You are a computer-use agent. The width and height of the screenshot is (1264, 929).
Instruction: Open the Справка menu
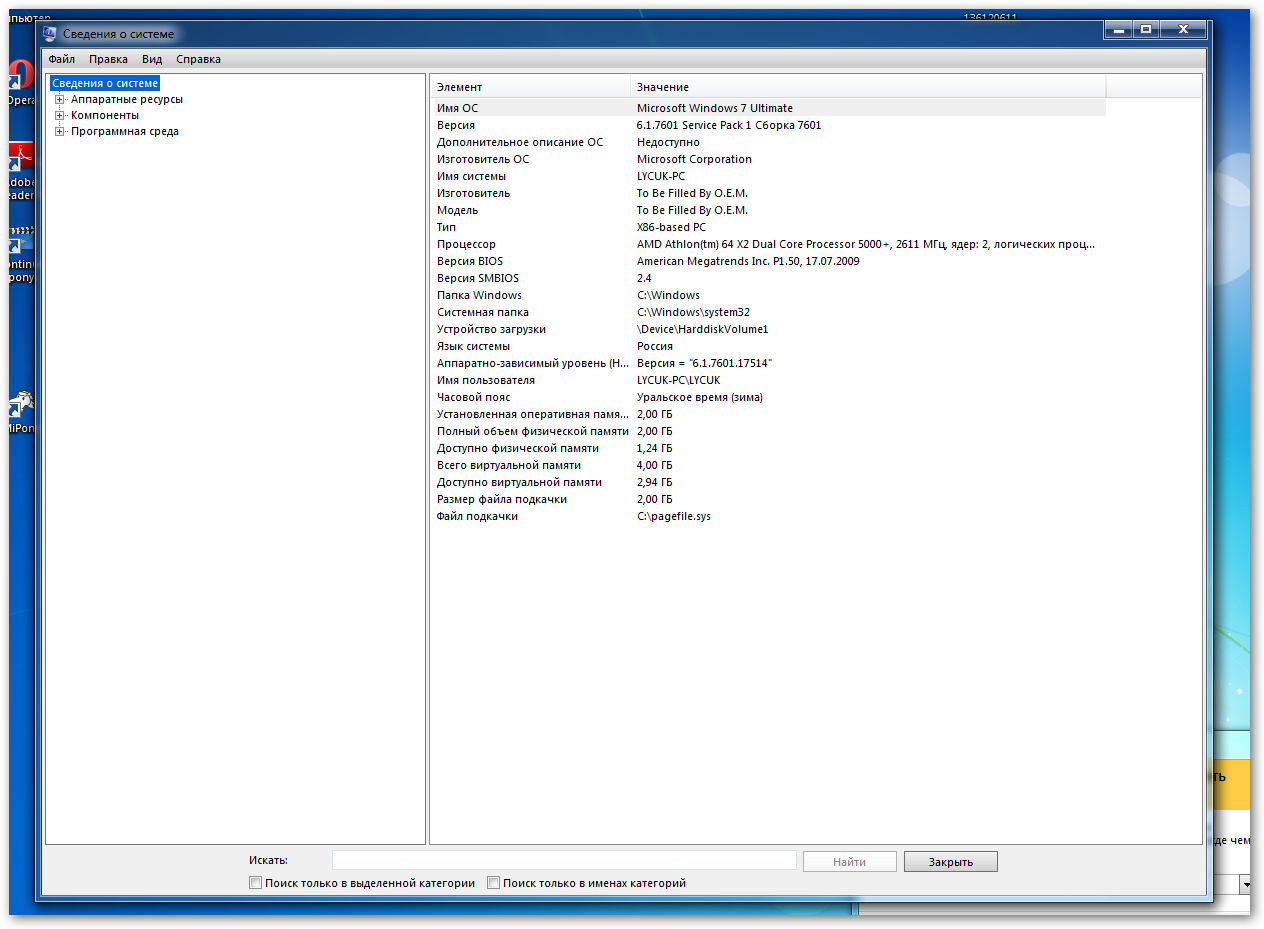198,59
